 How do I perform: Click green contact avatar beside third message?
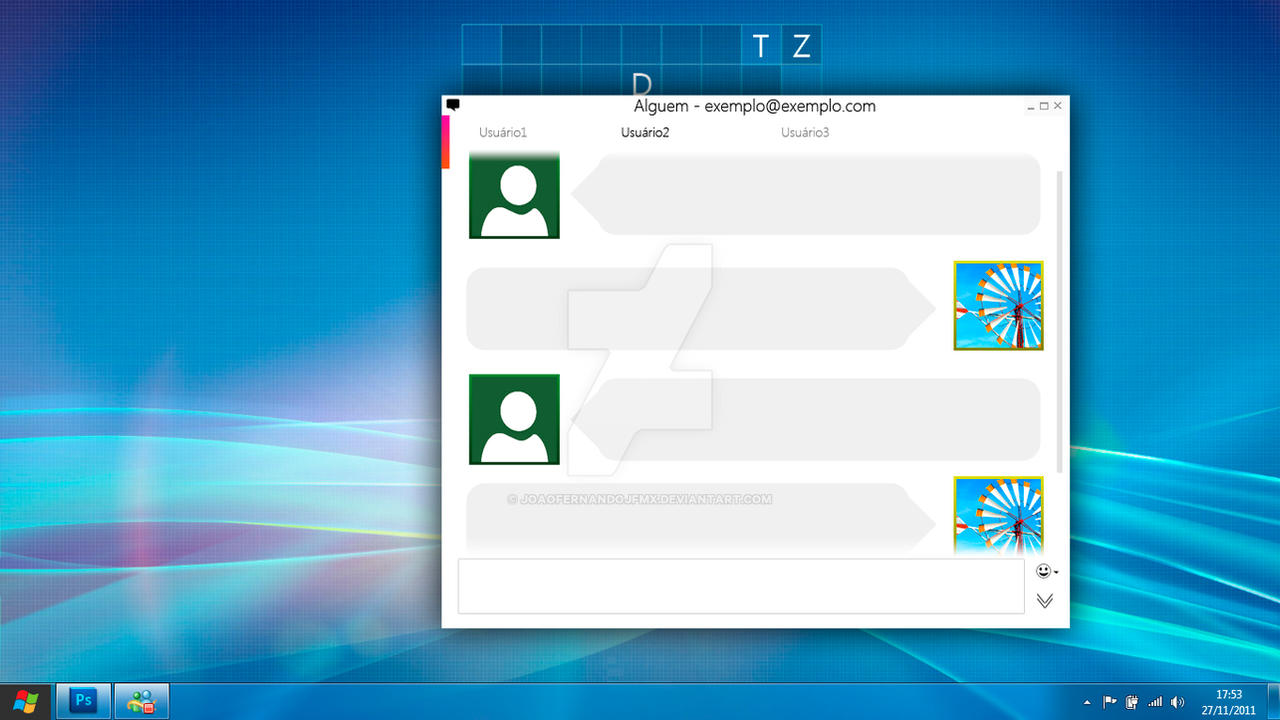(x=514, y=419)
